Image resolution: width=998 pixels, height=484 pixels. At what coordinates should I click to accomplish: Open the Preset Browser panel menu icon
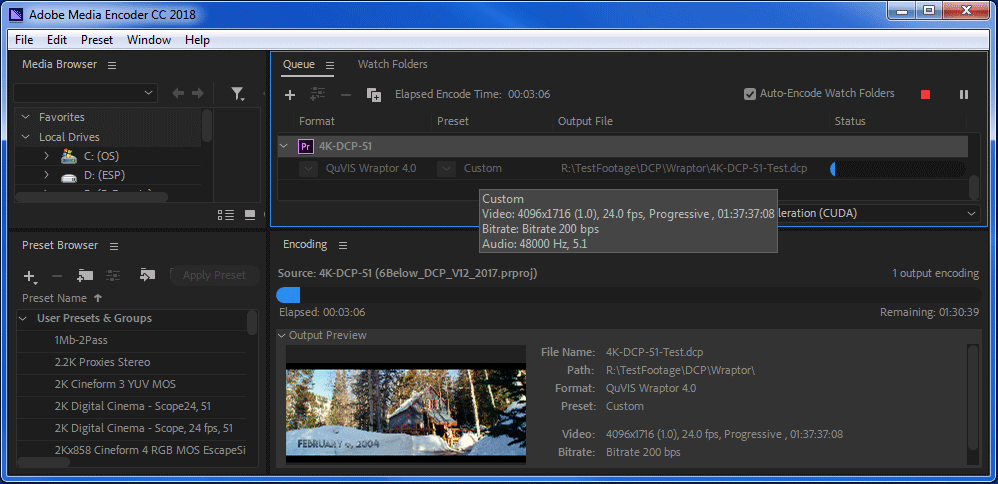(114, 246)
